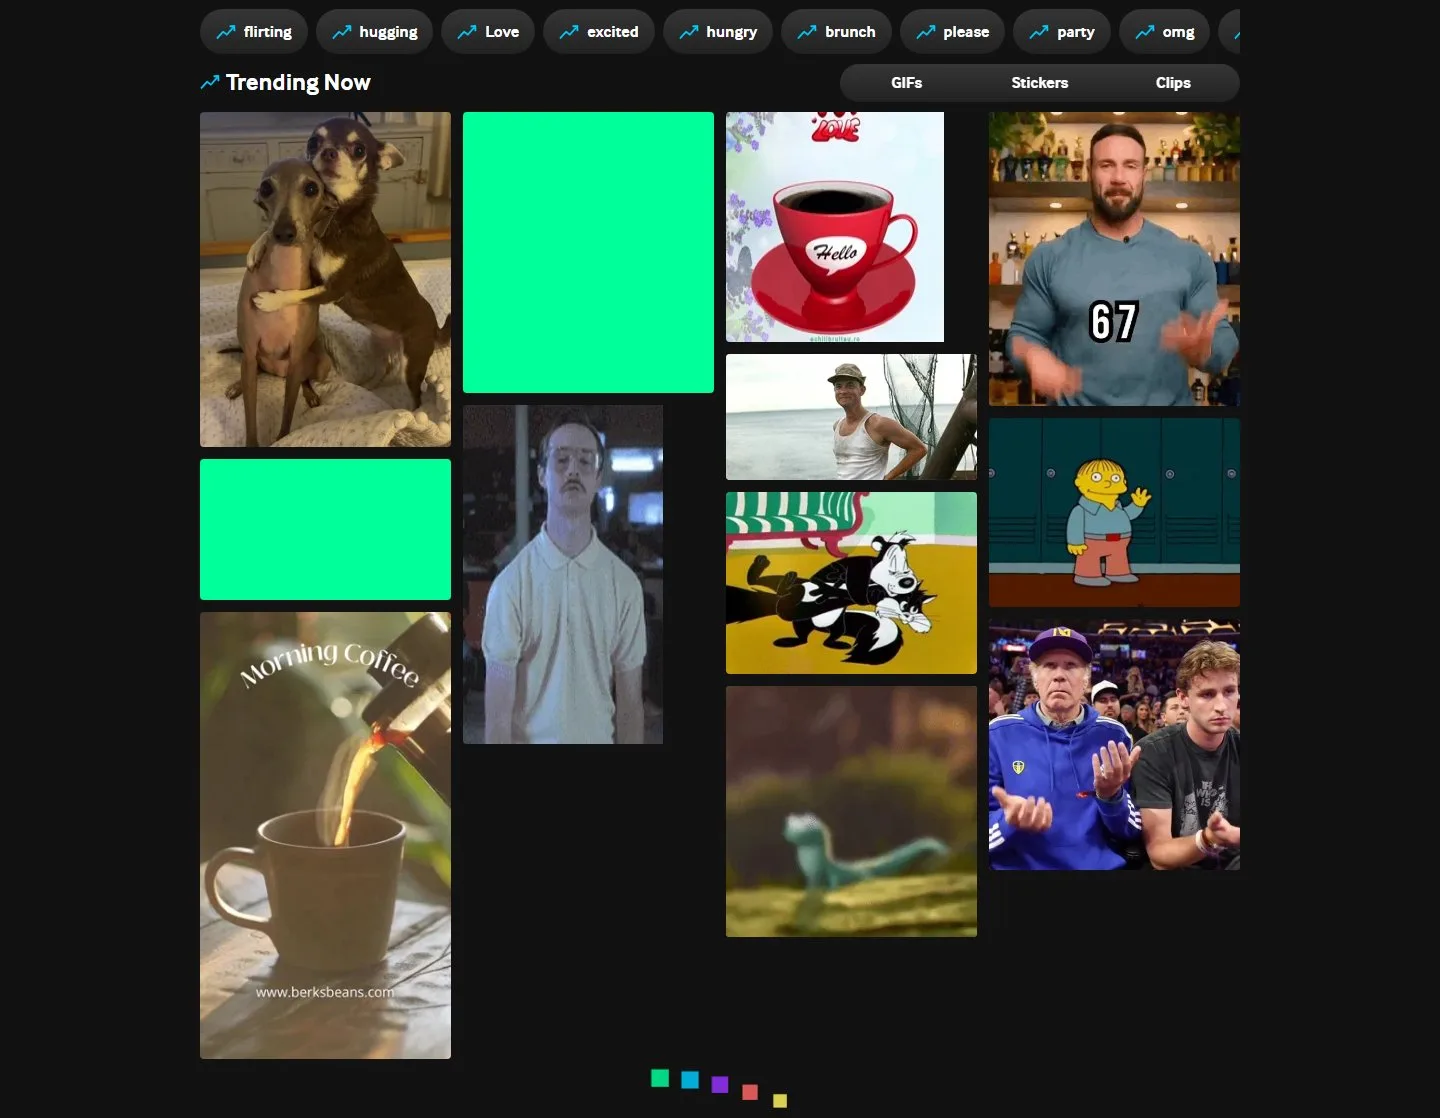
Task: Open the man in tank top by sea GIF
Action: [x=851, y=417]
